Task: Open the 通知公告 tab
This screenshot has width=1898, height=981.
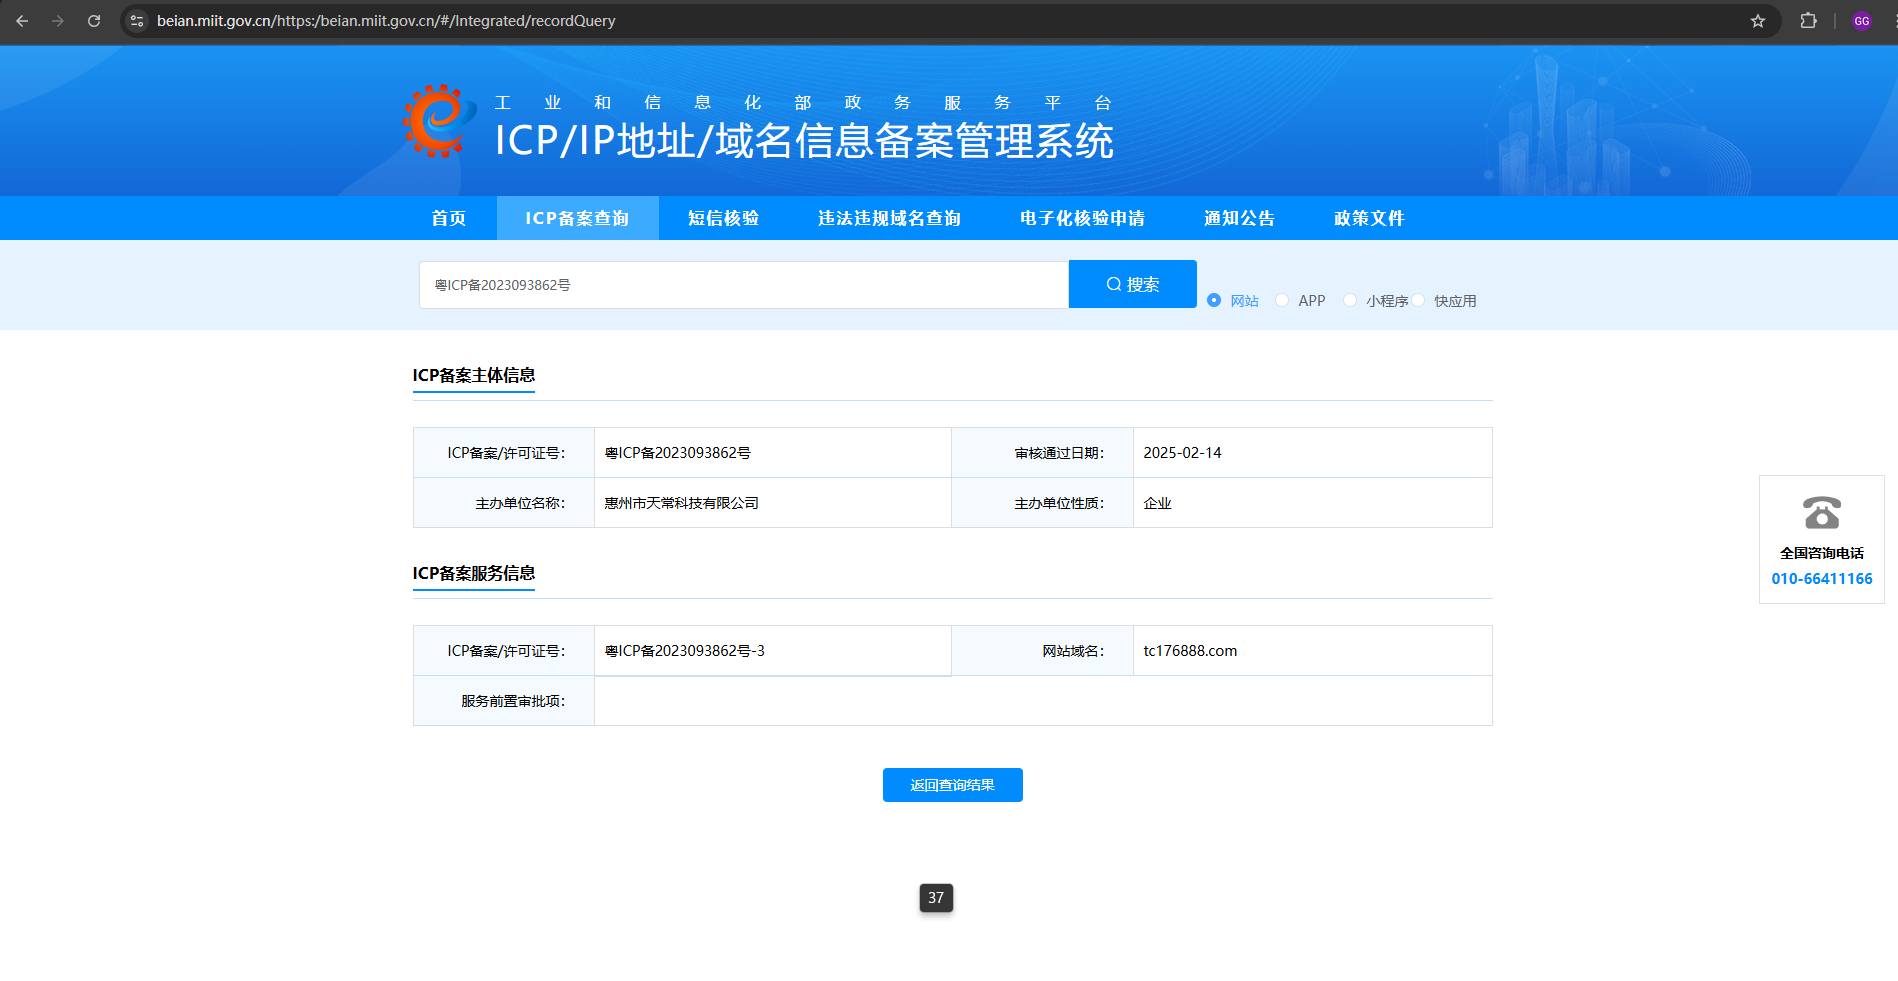Action: (x=1239, y=218)
